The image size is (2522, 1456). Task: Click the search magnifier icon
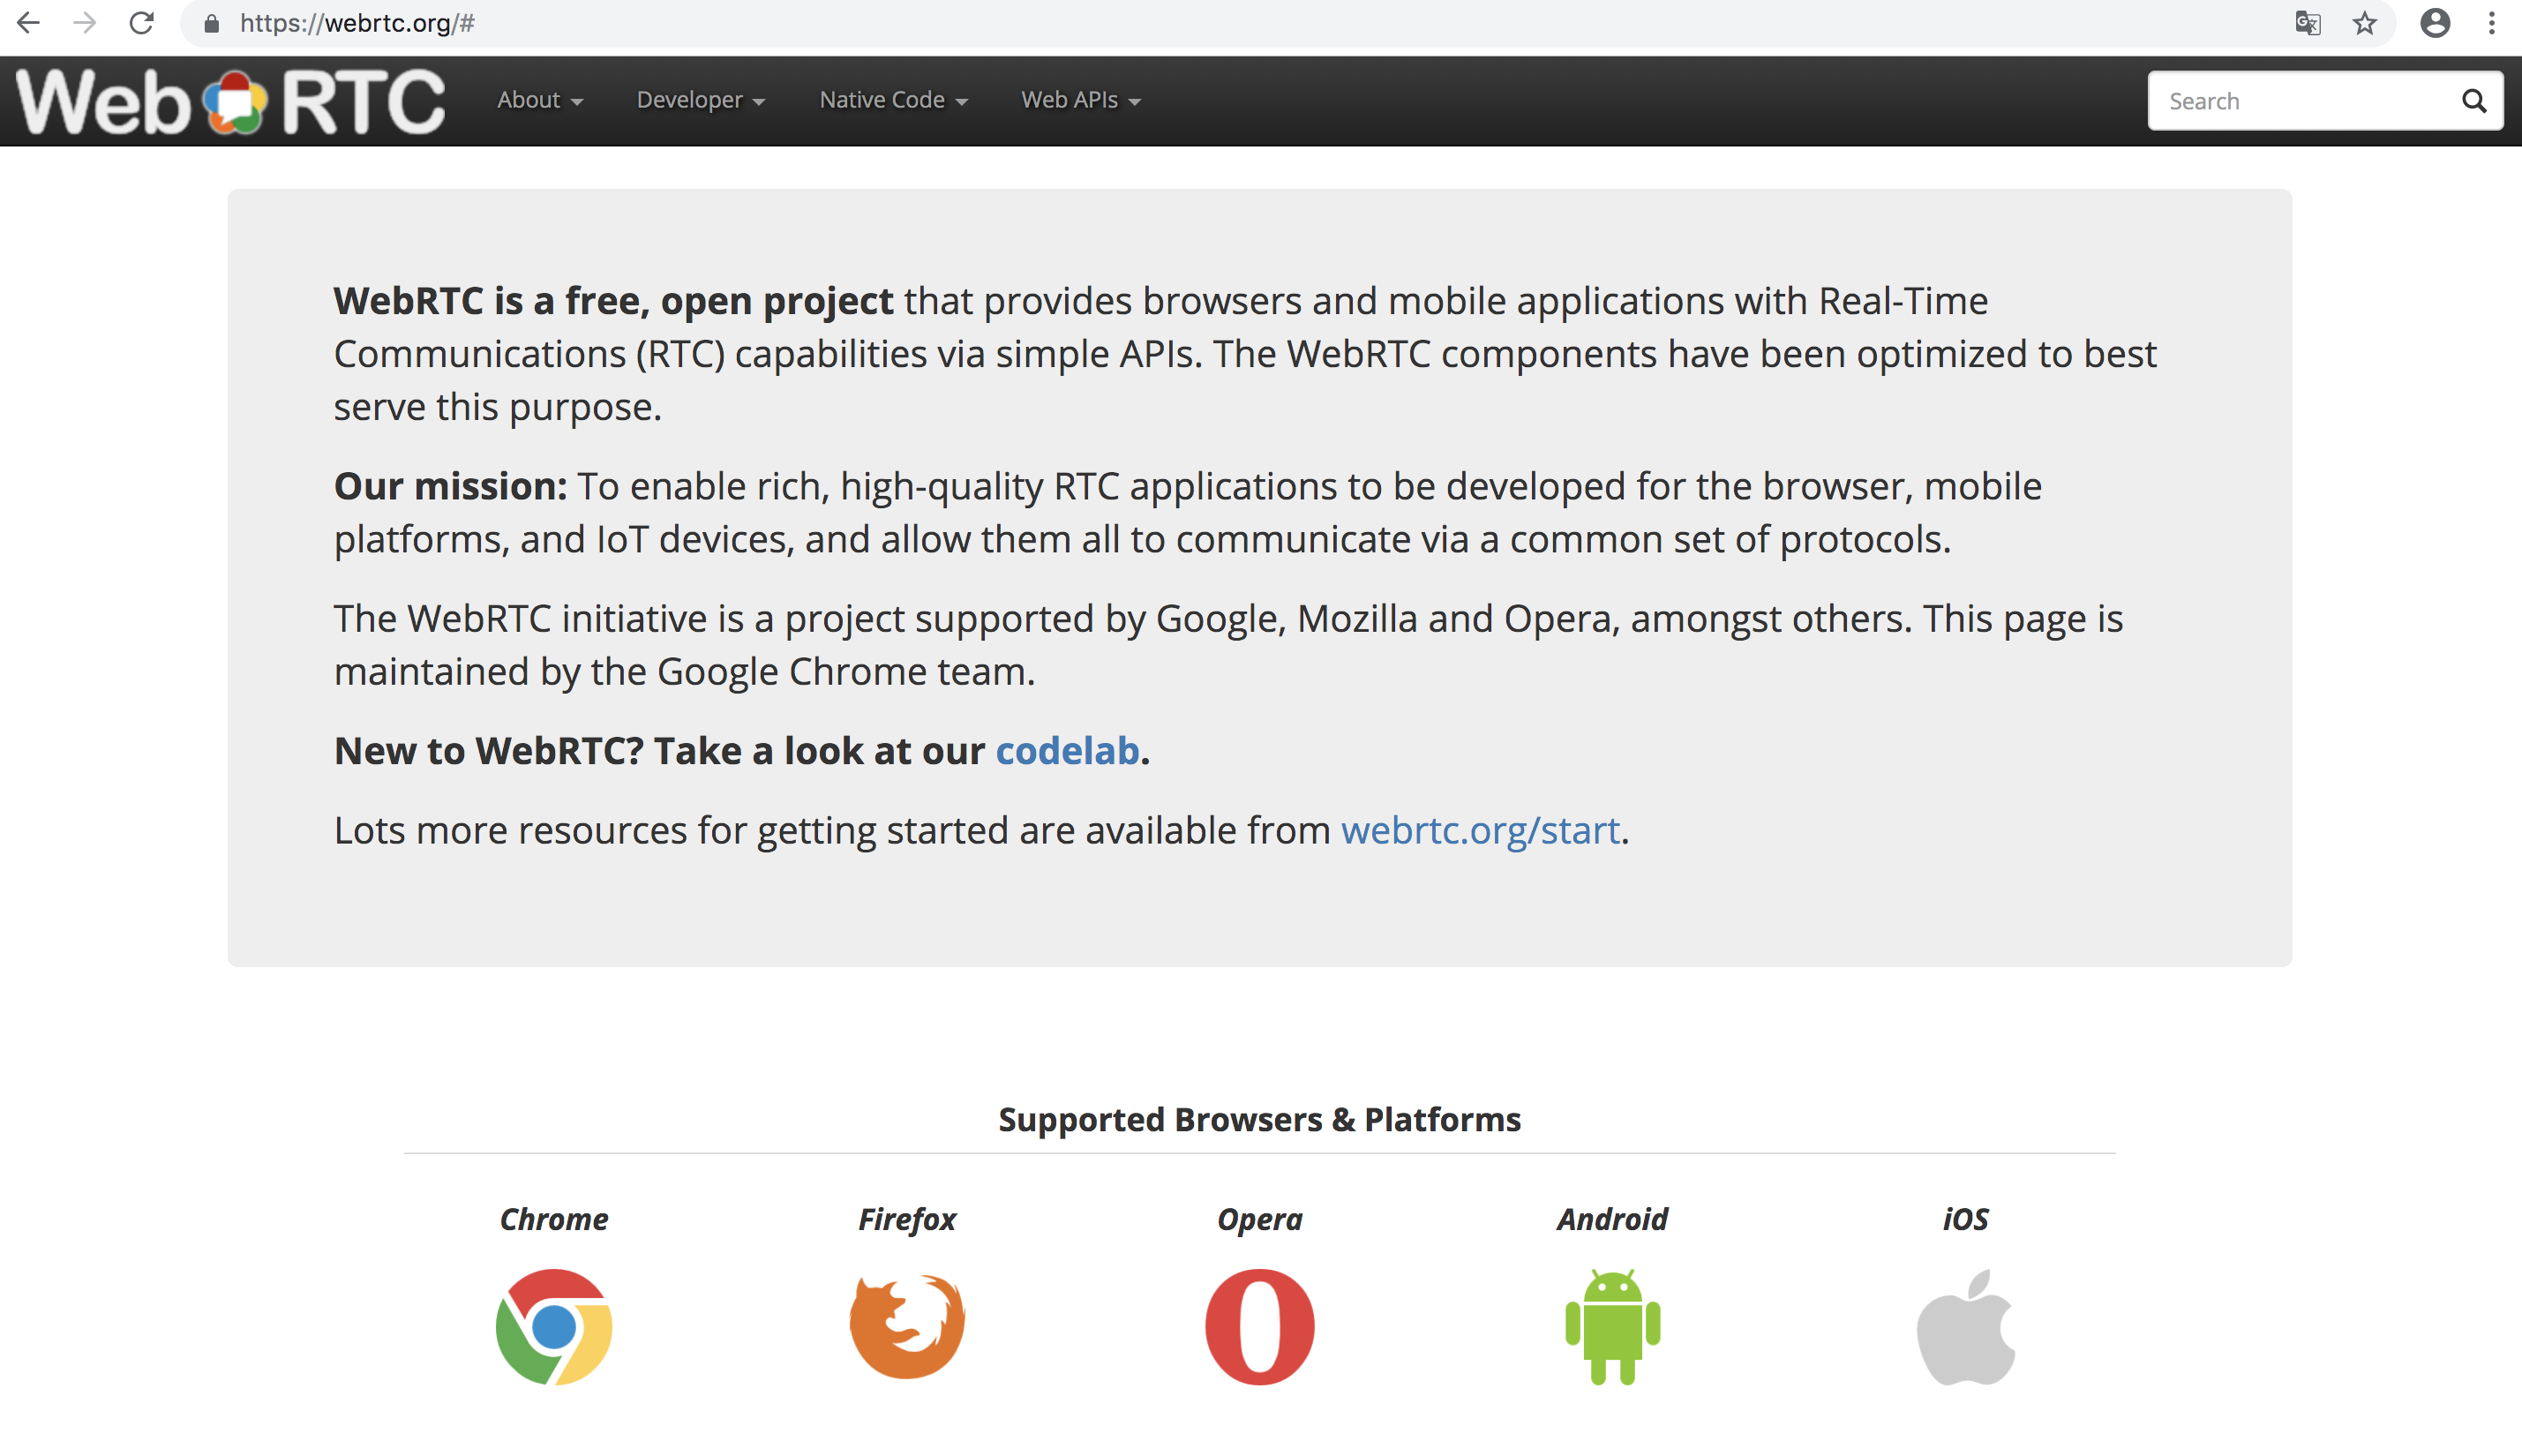[x=2473, y=101]
